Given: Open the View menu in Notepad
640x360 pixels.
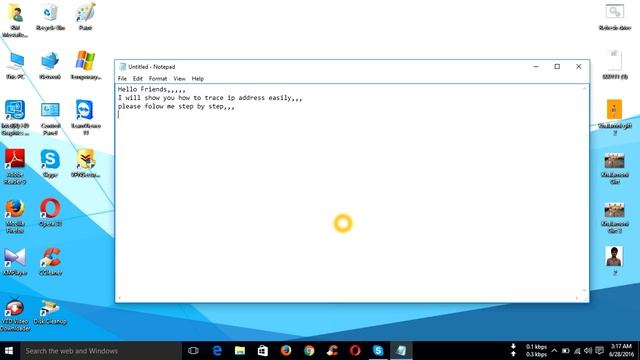Looking at the screenshot, I should pyautogui.click(x=179, y=78).
